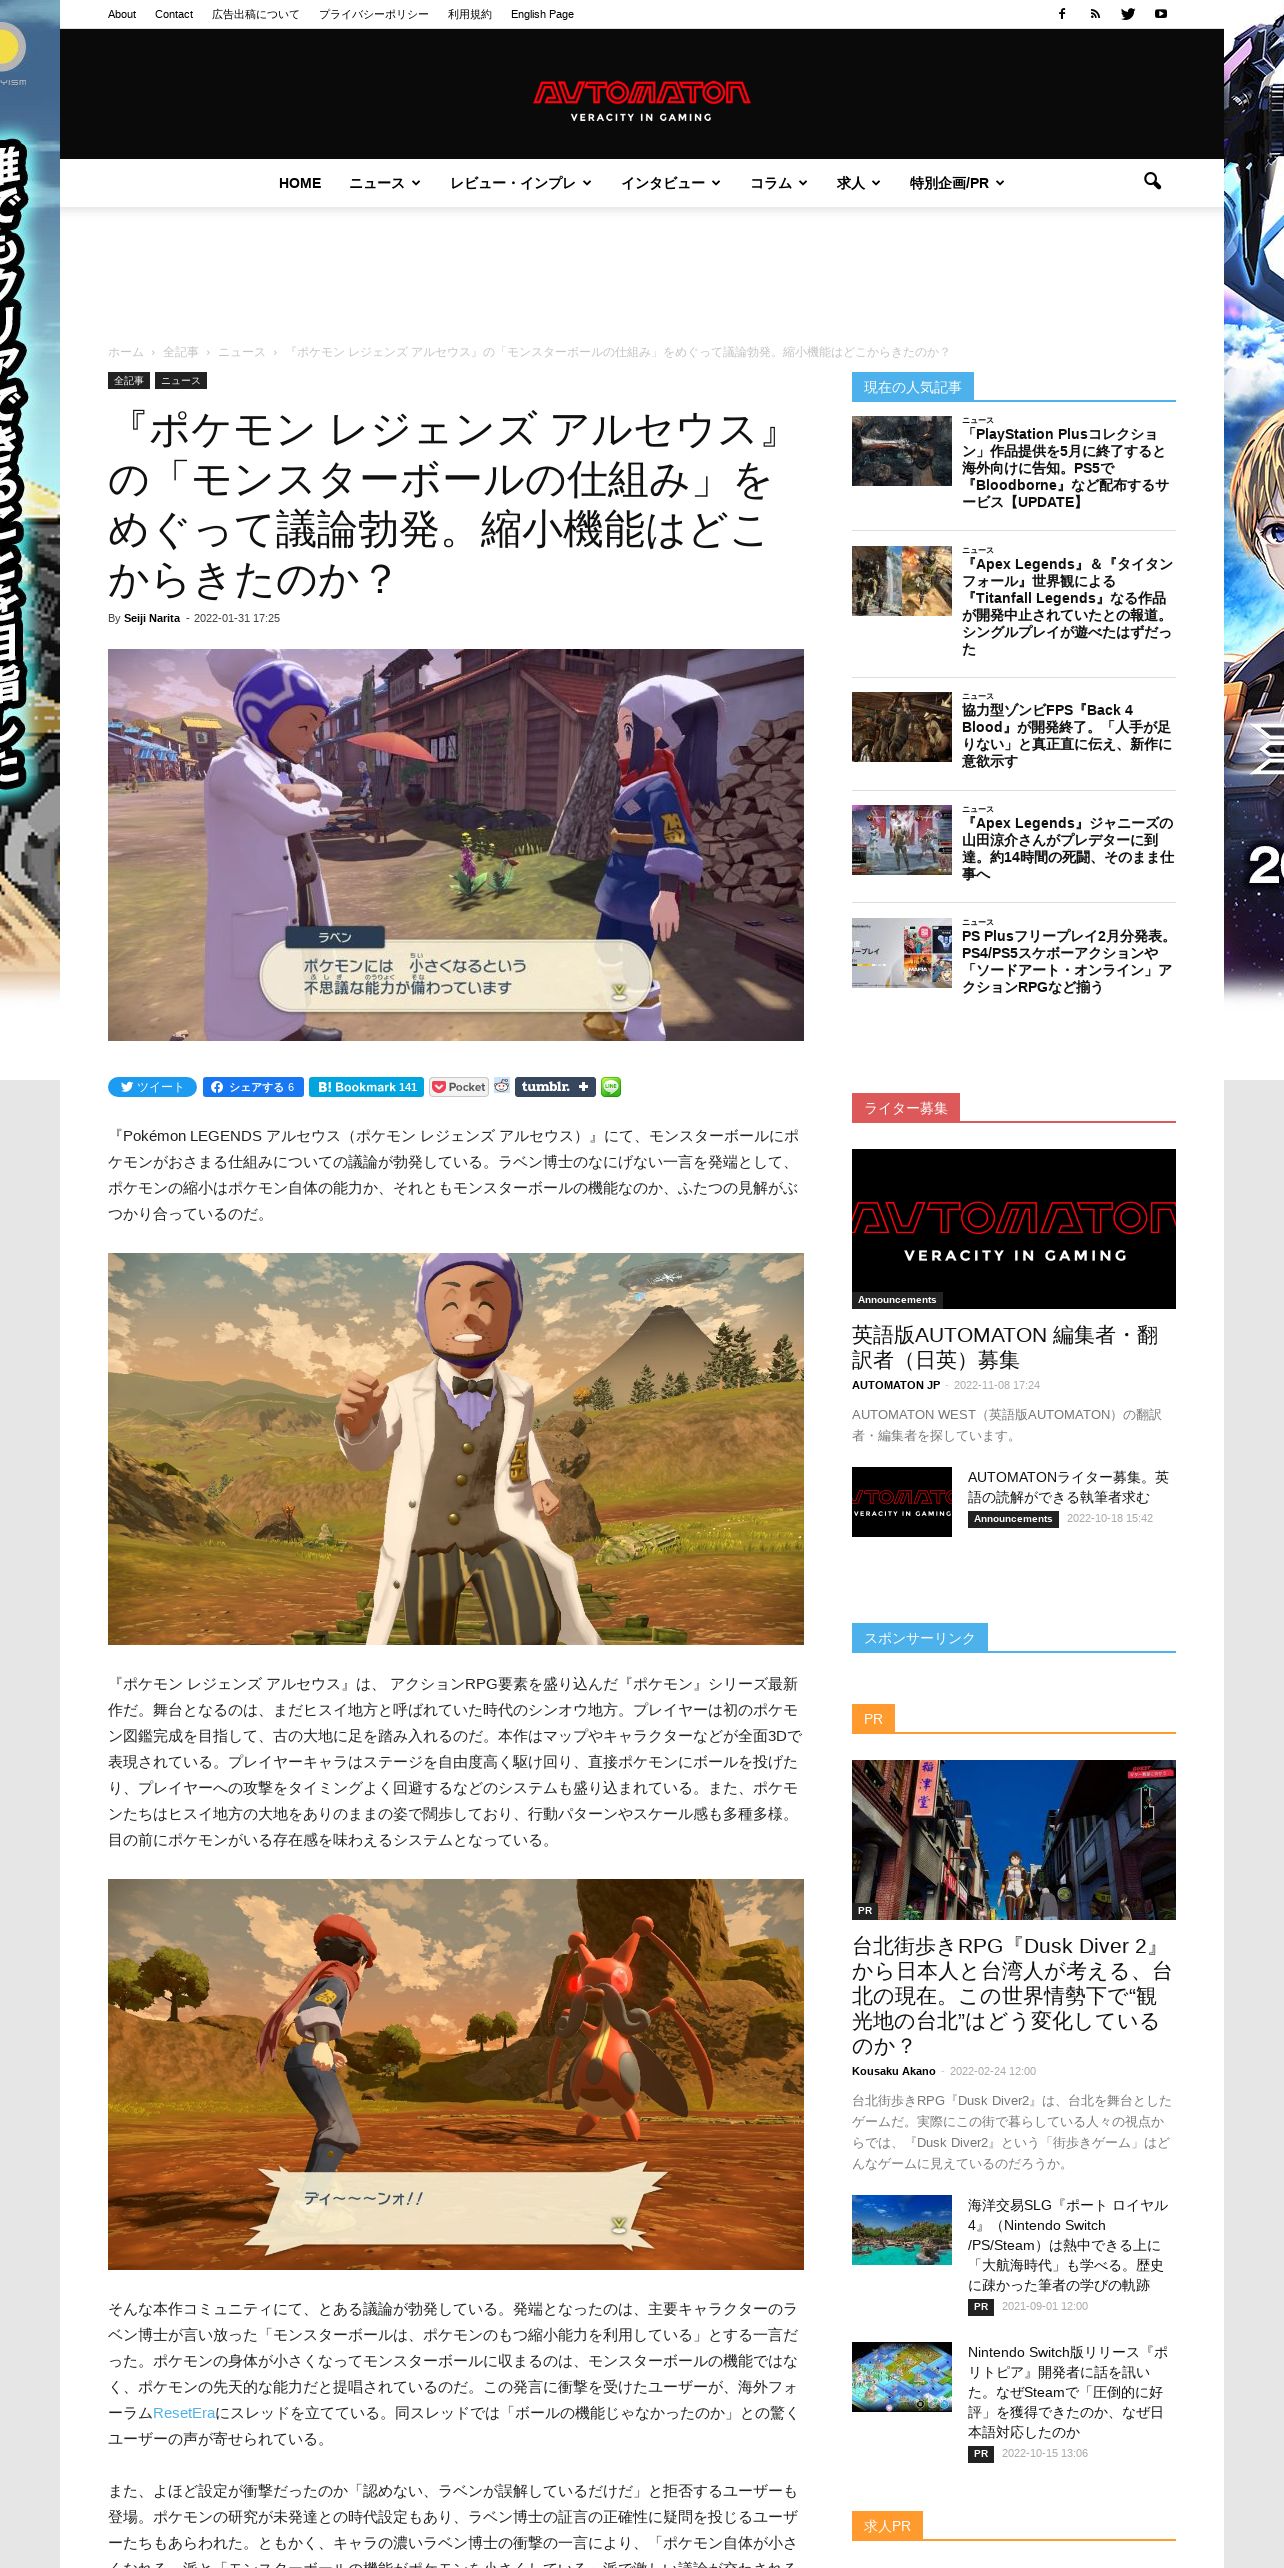Open Apex Legends 山田涼介 article
This screenshot has height=2568, width=1284.
(1067, 848)
